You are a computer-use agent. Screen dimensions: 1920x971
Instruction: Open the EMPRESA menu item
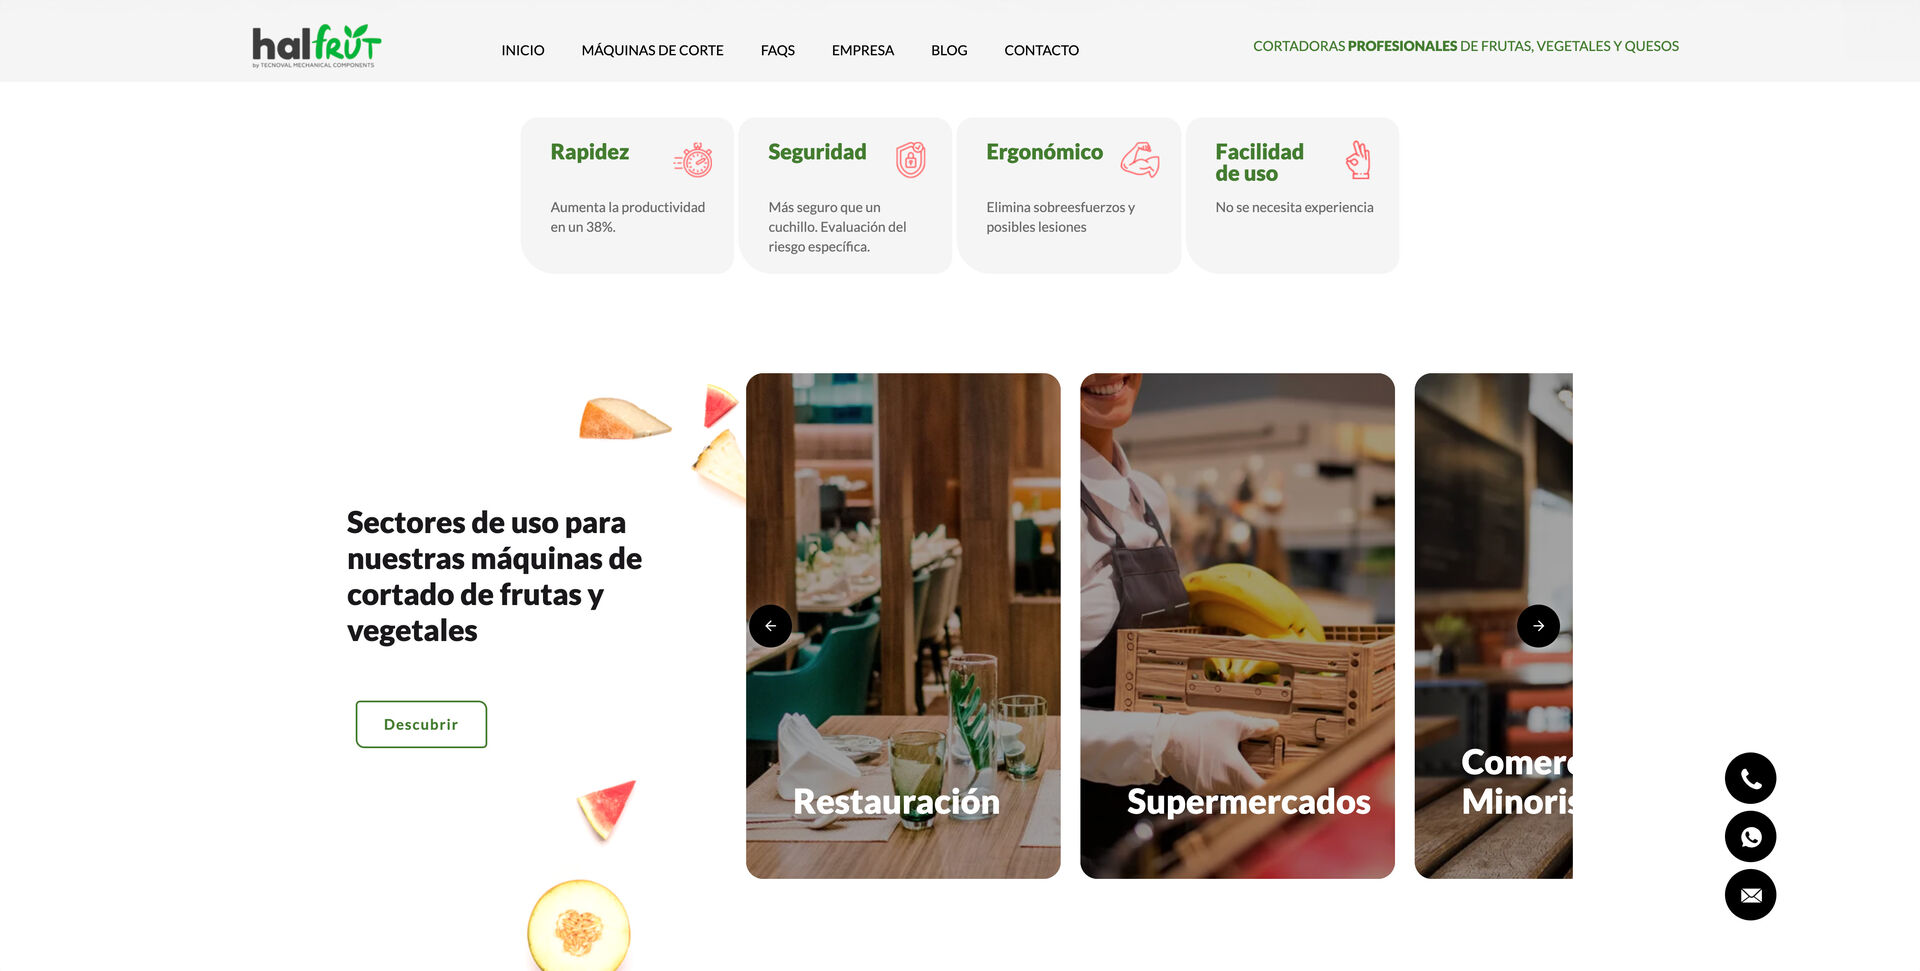click(x=863, y=50)
